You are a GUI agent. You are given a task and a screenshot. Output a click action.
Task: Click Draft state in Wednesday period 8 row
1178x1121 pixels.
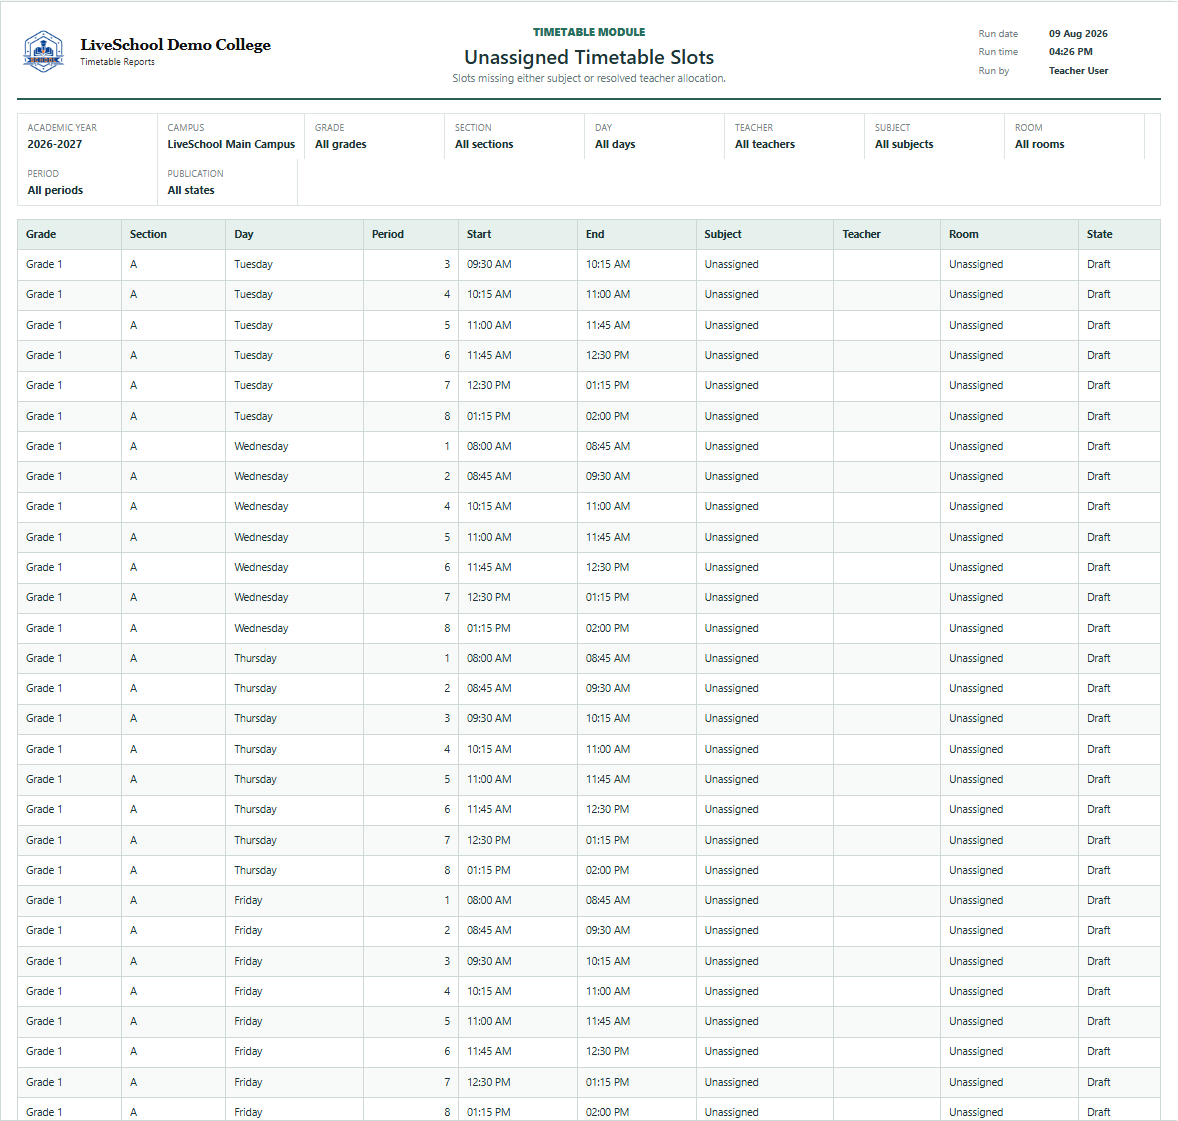1098,628
